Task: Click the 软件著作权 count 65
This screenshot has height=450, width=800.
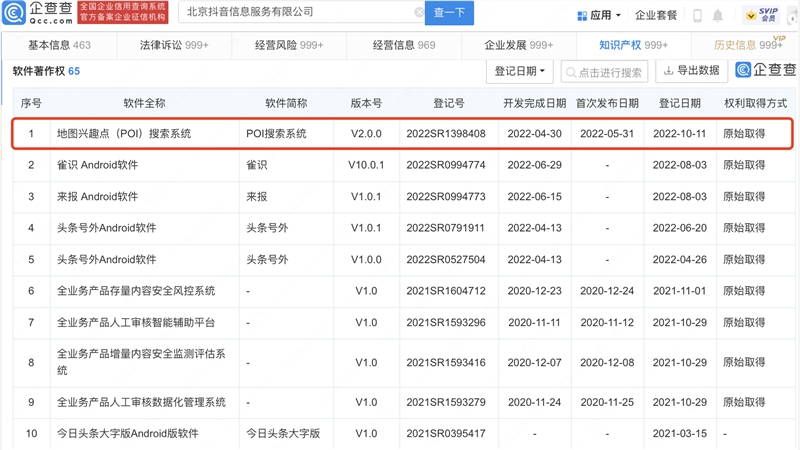Action: [x=74, y=71]
